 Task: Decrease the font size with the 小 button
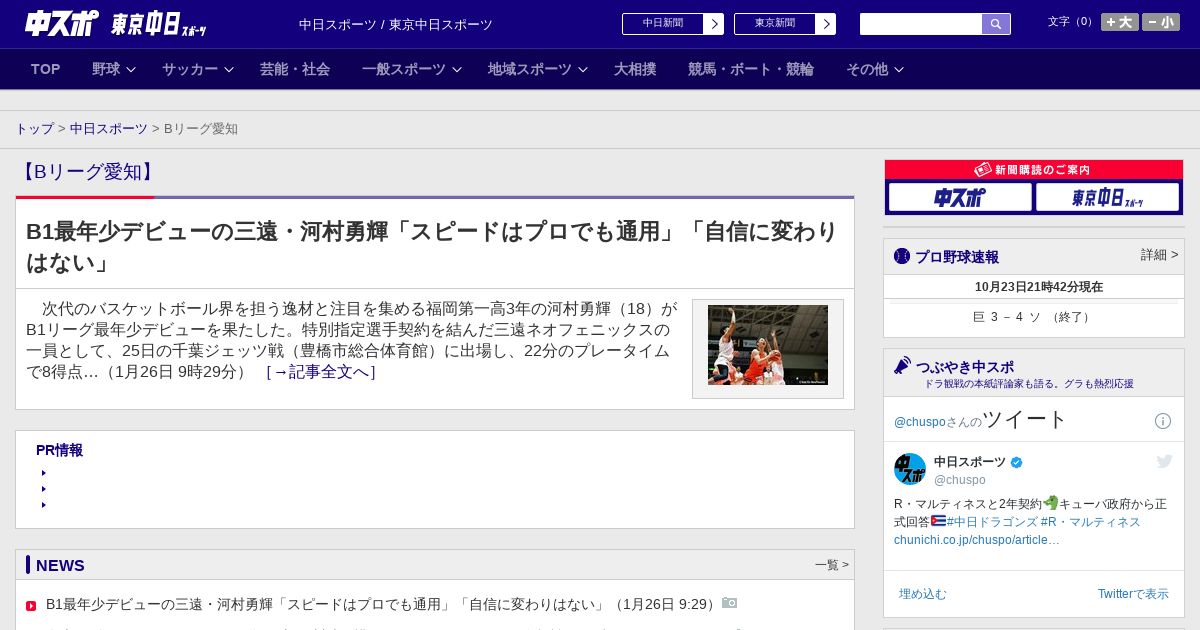(1161, 22)
